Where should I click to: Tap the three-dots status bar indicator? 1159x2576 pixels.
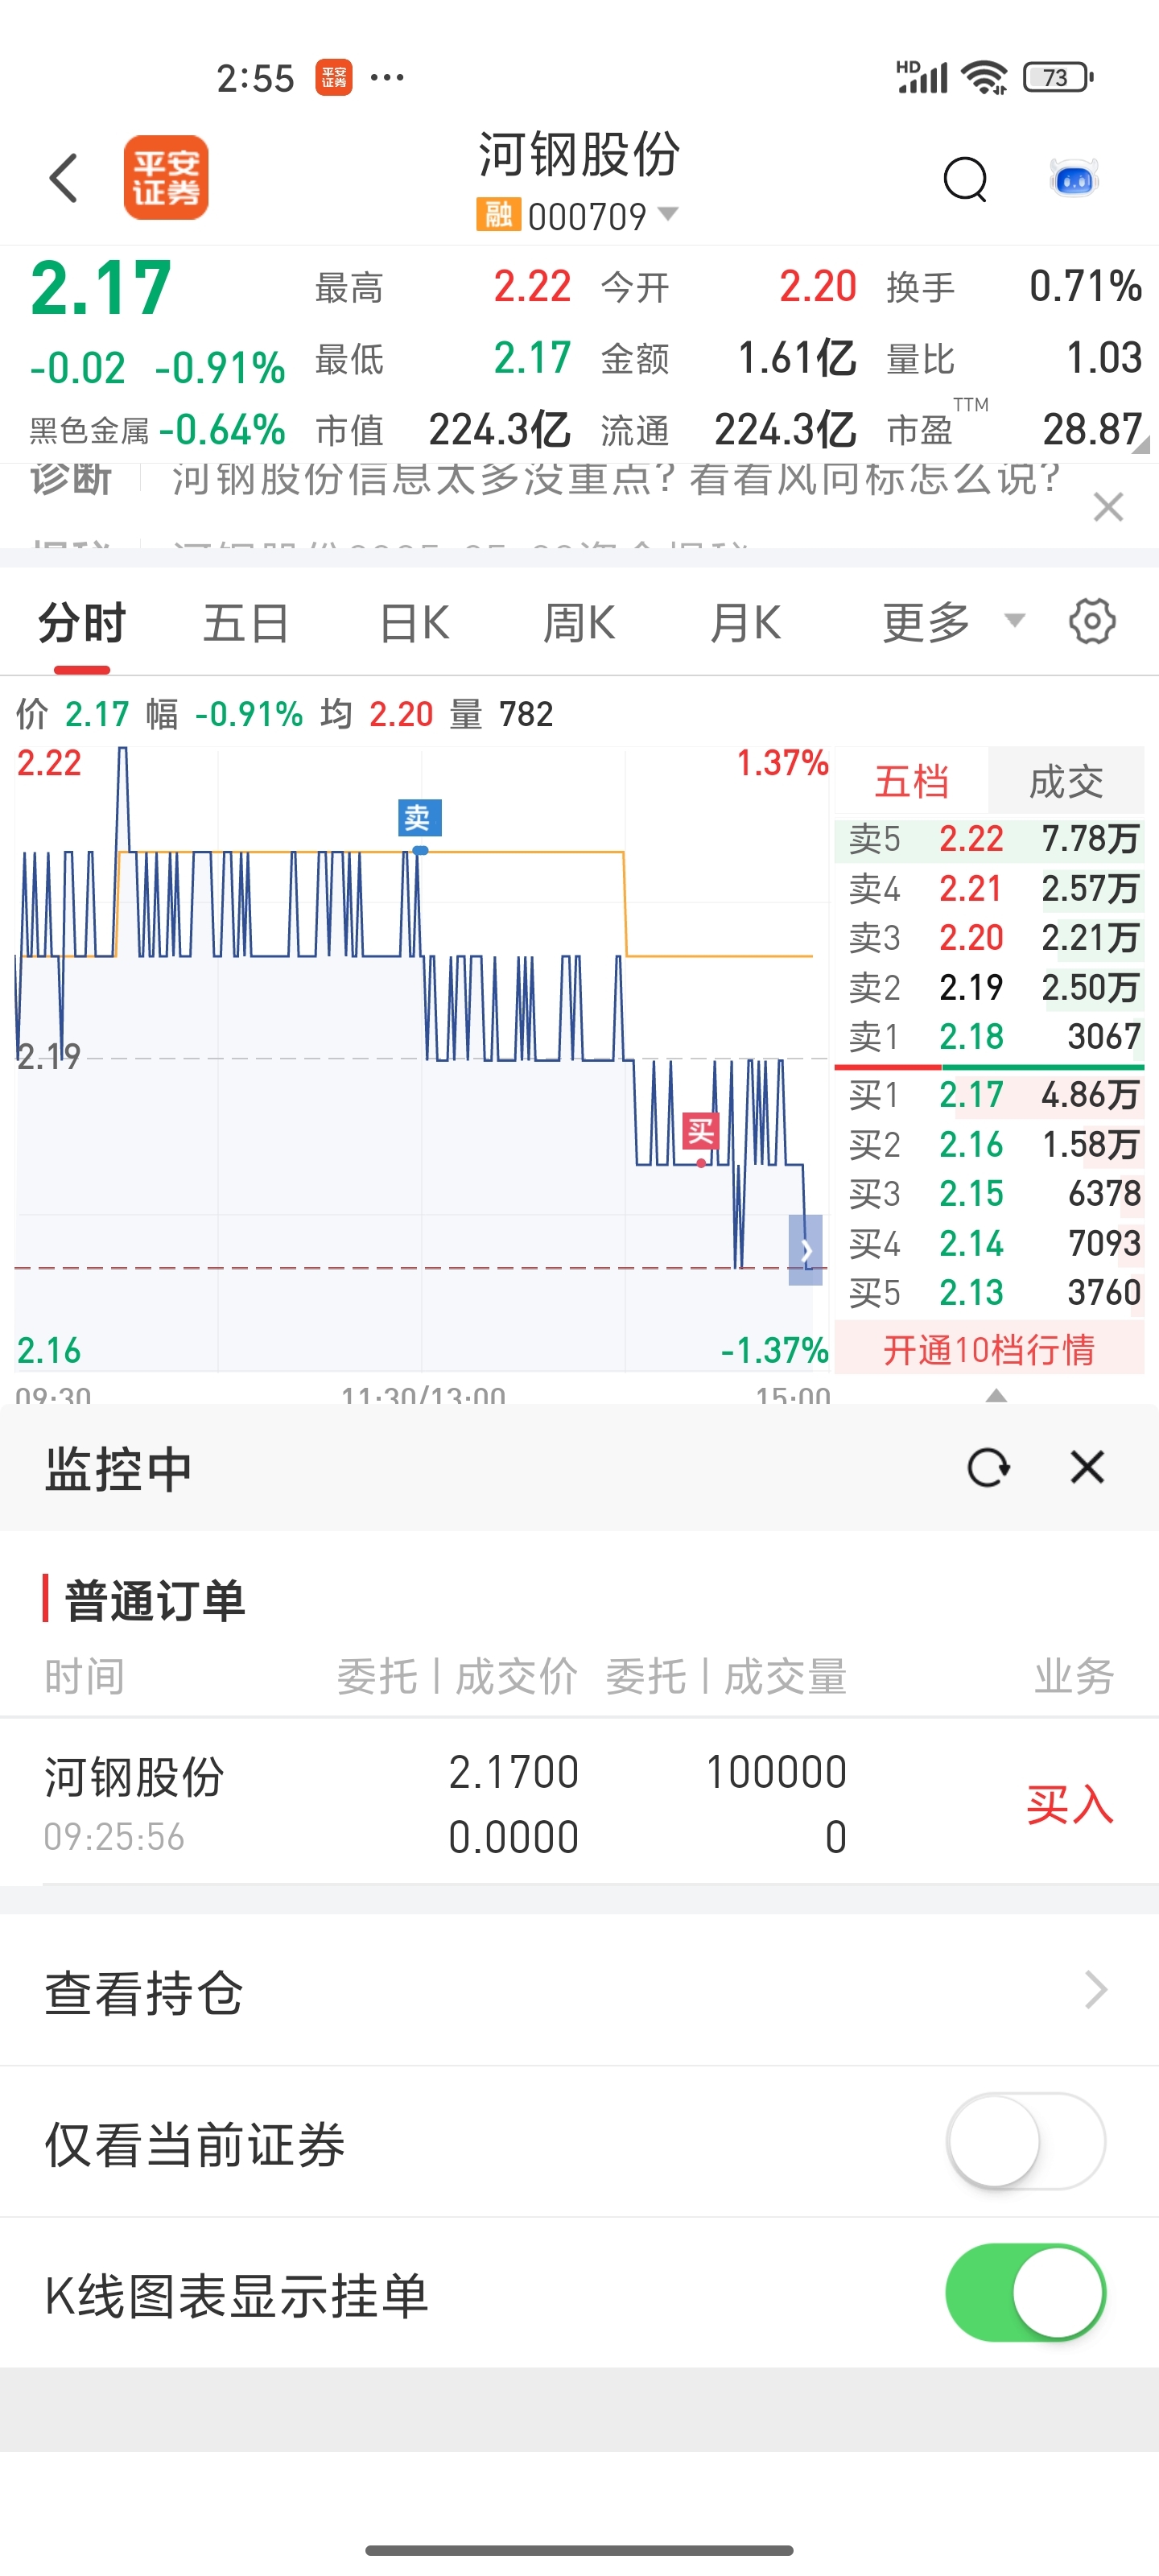coord(387,77)
